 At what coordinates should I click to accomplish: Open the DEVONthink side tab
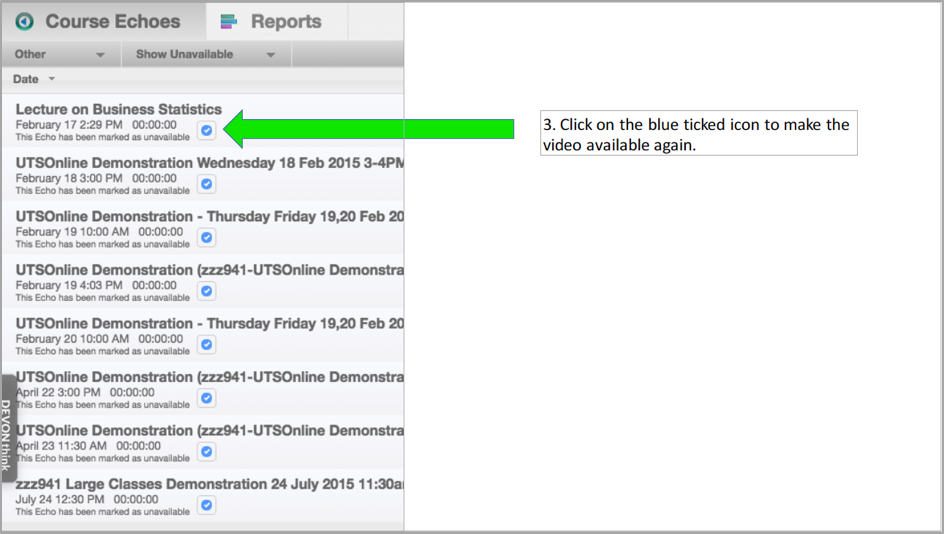point(7,428)
